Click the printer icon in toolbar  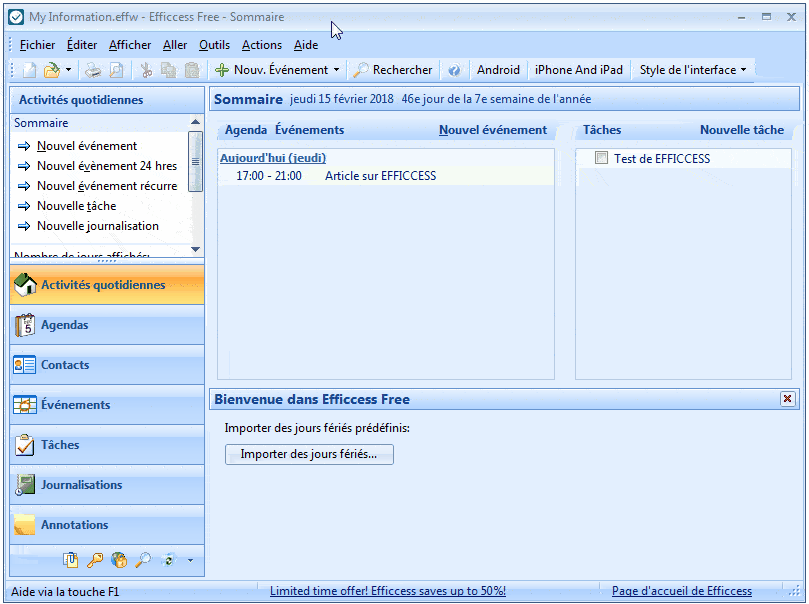93,70
